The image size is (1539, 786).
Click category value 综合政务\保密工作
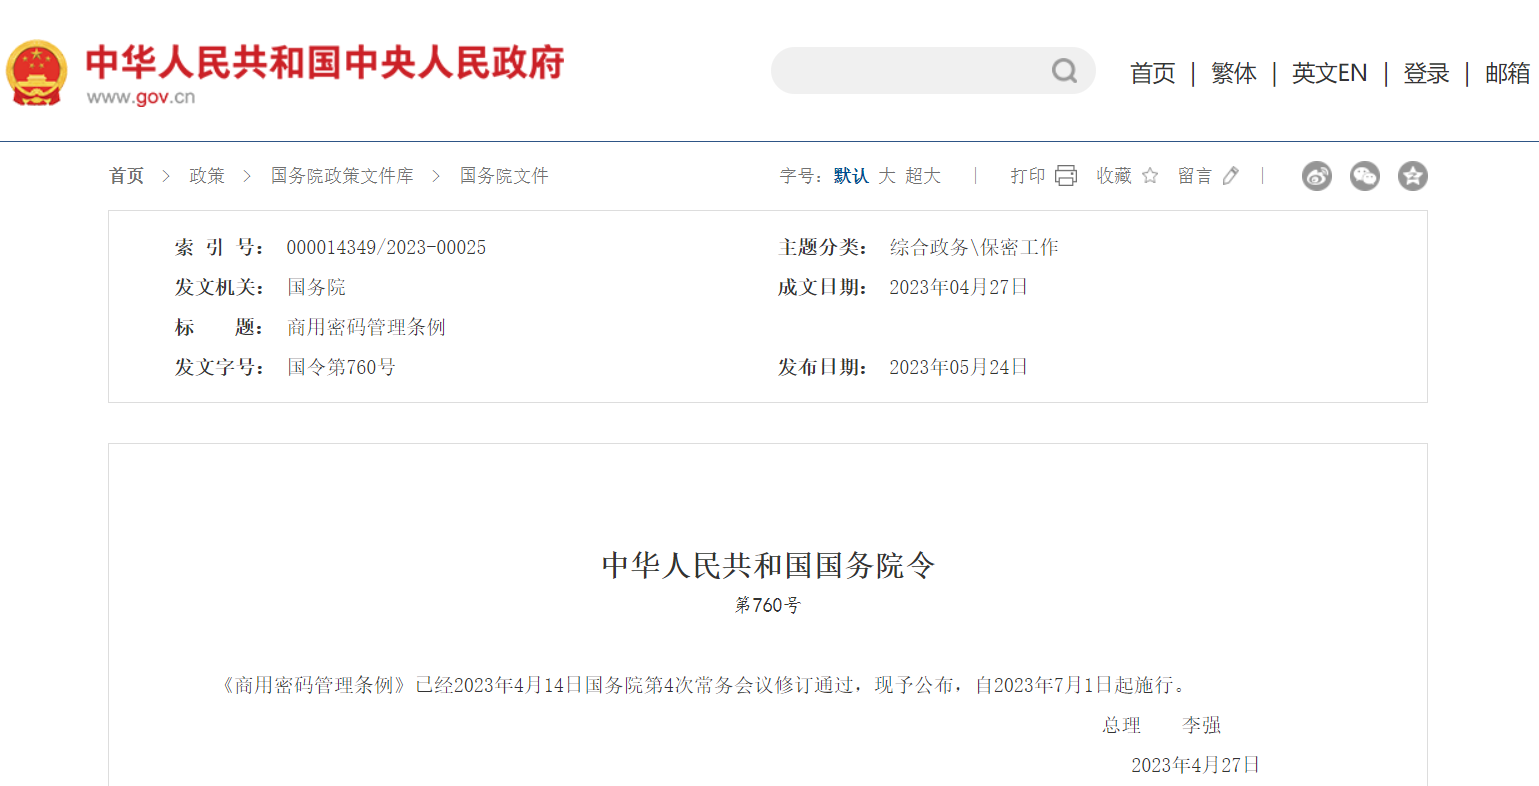[x=974, y=248]
